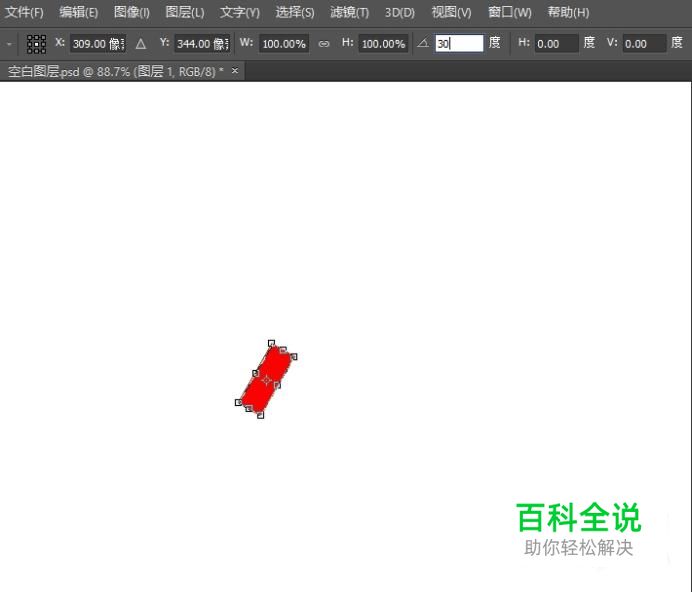692x592 pixels.
Task: Click the rotation angle icon
Action: [x=423, y=43]
